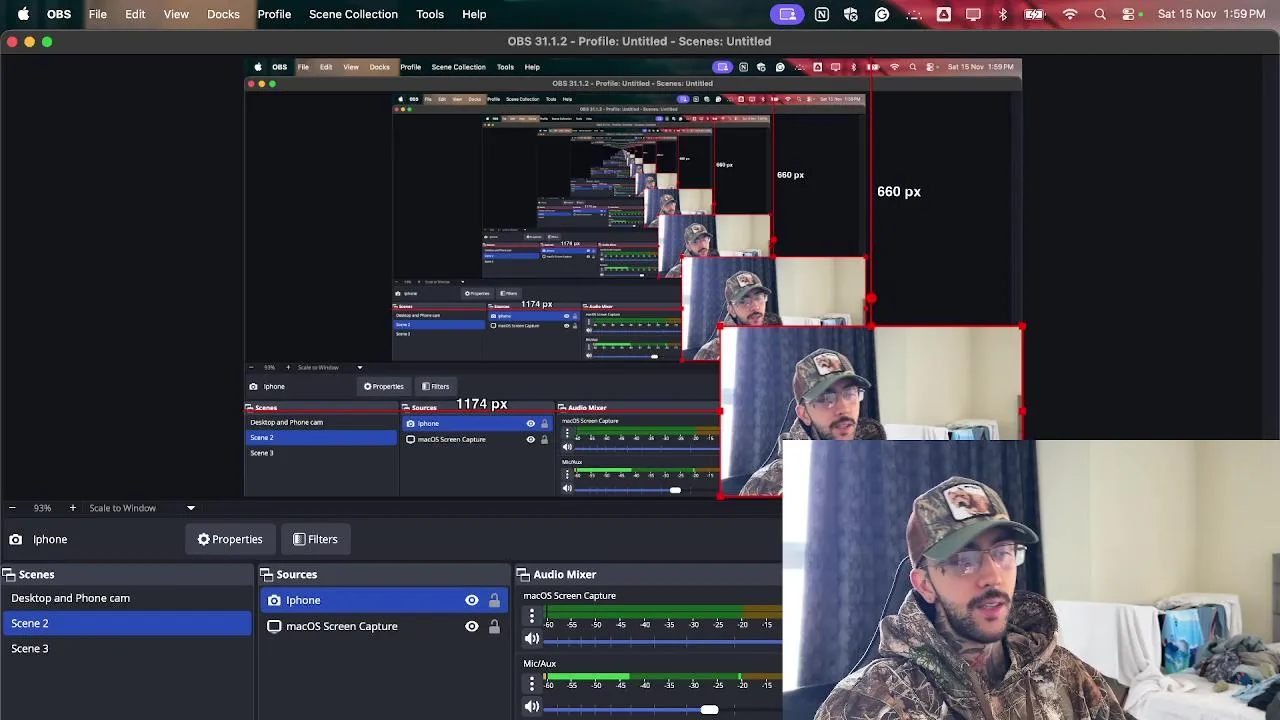The height and width of the screenshot is (720, 1280).
Task: Open options dots for Mic/Aux audio
Action: click(x=532, y=684)
